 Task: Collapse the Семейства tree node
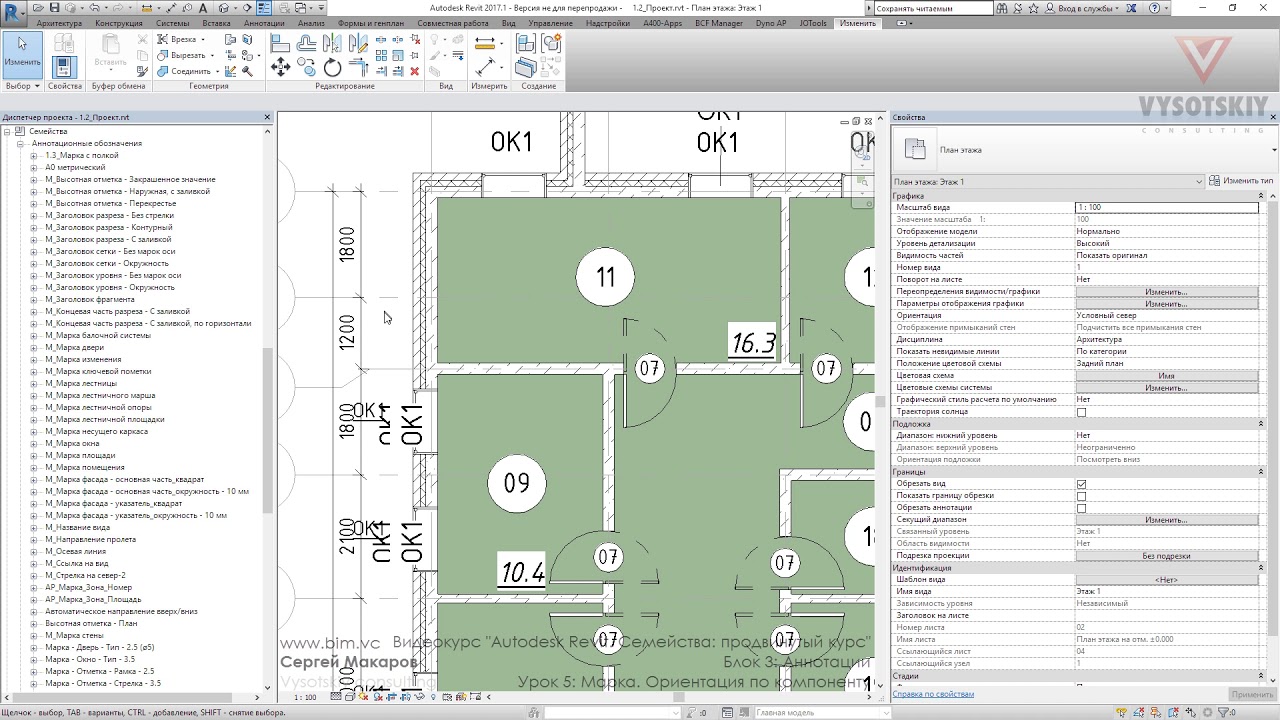tap(7, 131)
